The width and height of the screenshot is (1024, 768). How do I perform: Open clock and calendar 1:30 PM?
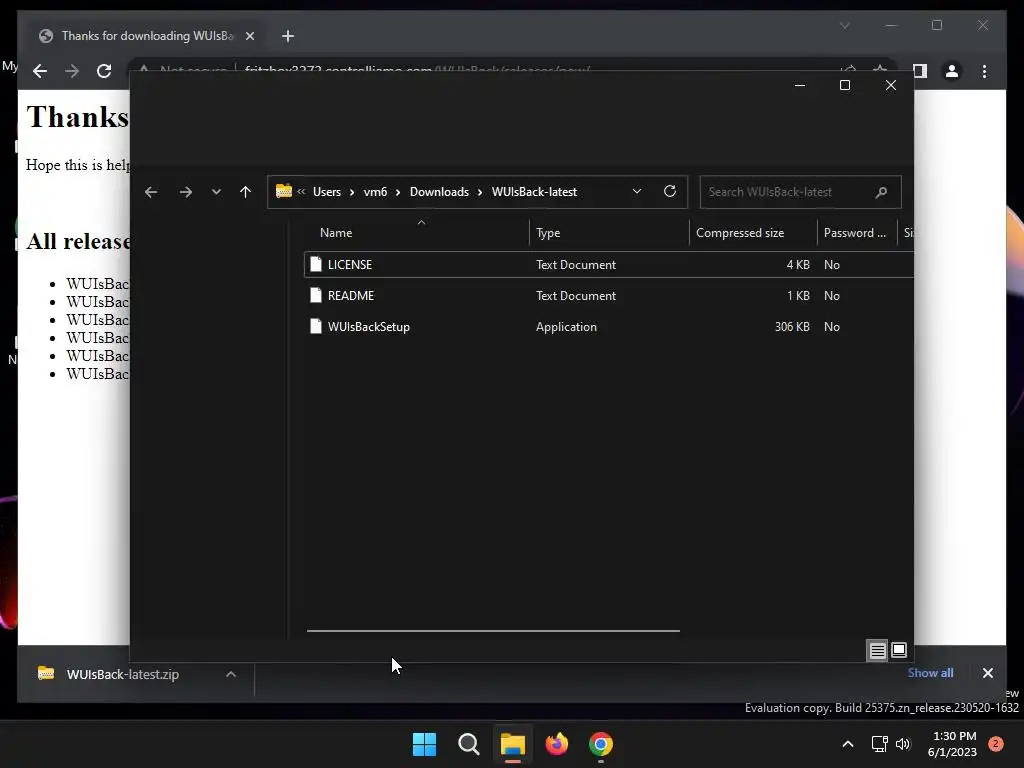pyautogui.click(x=953, y=744)
